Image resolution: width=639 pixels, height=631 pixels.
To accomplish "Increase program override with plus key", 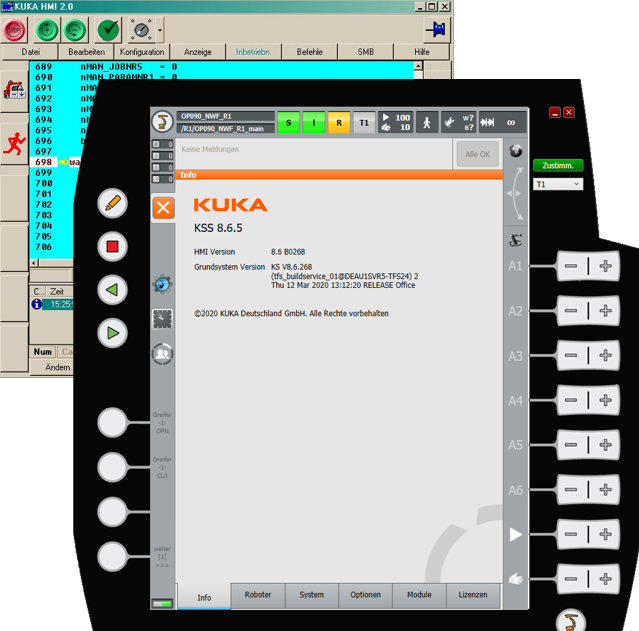I will tap(606, 534).
